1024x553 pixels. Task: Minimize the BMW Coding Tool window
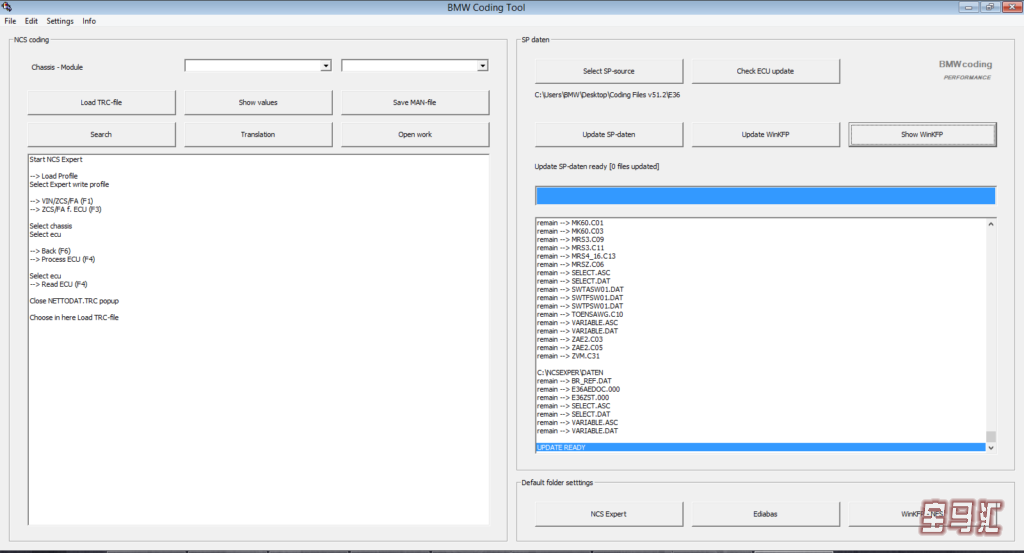tap(968, 7)
